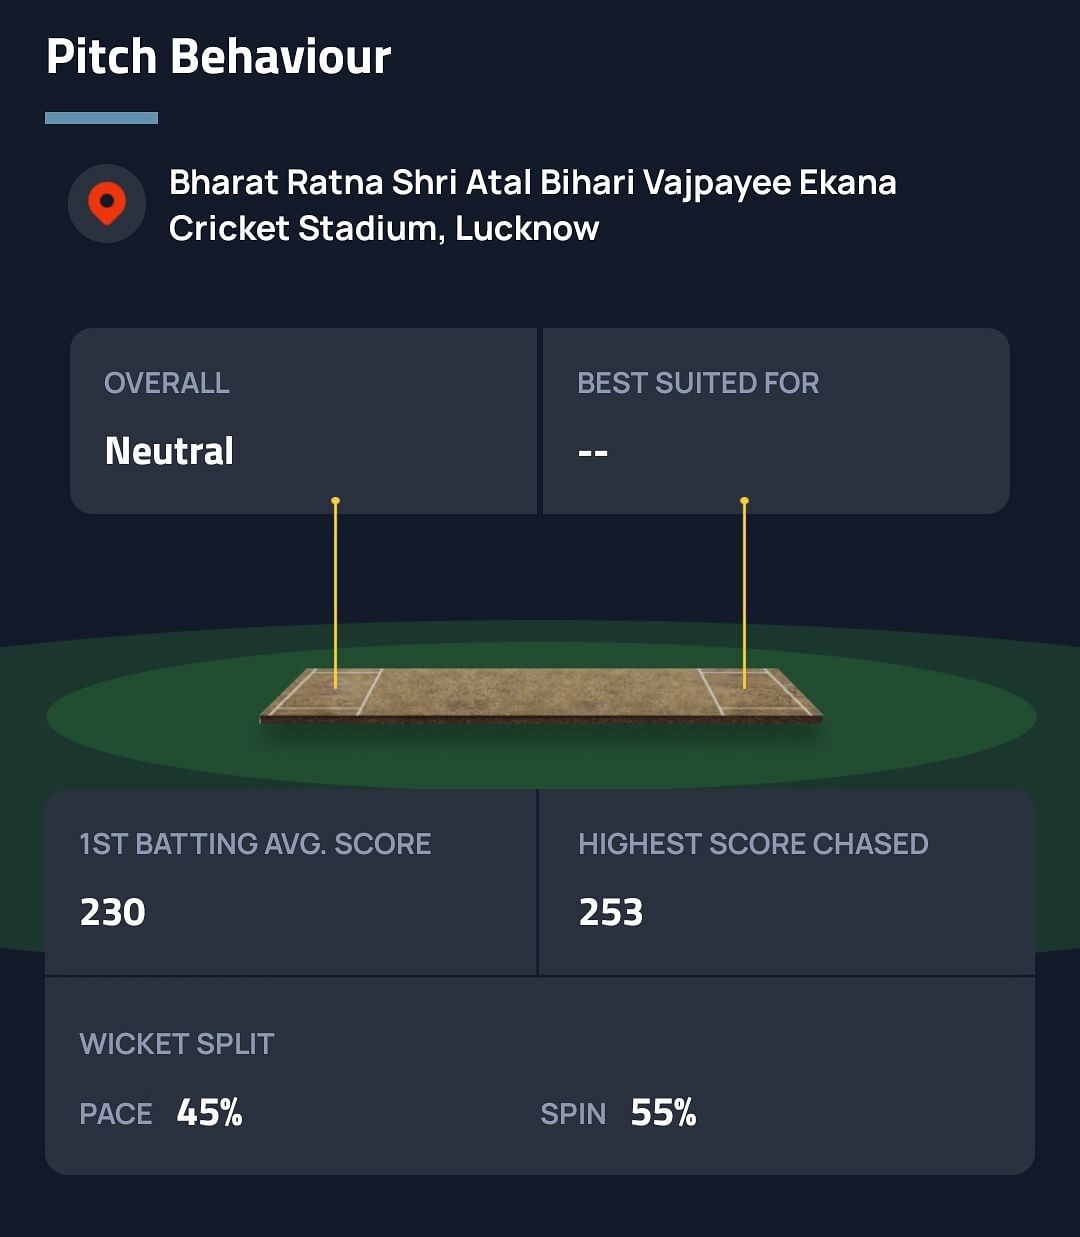1080x1237 pixels.
Task: Click the 253 highest chased value
Action: pyautogui.click(x=611, y=912)
